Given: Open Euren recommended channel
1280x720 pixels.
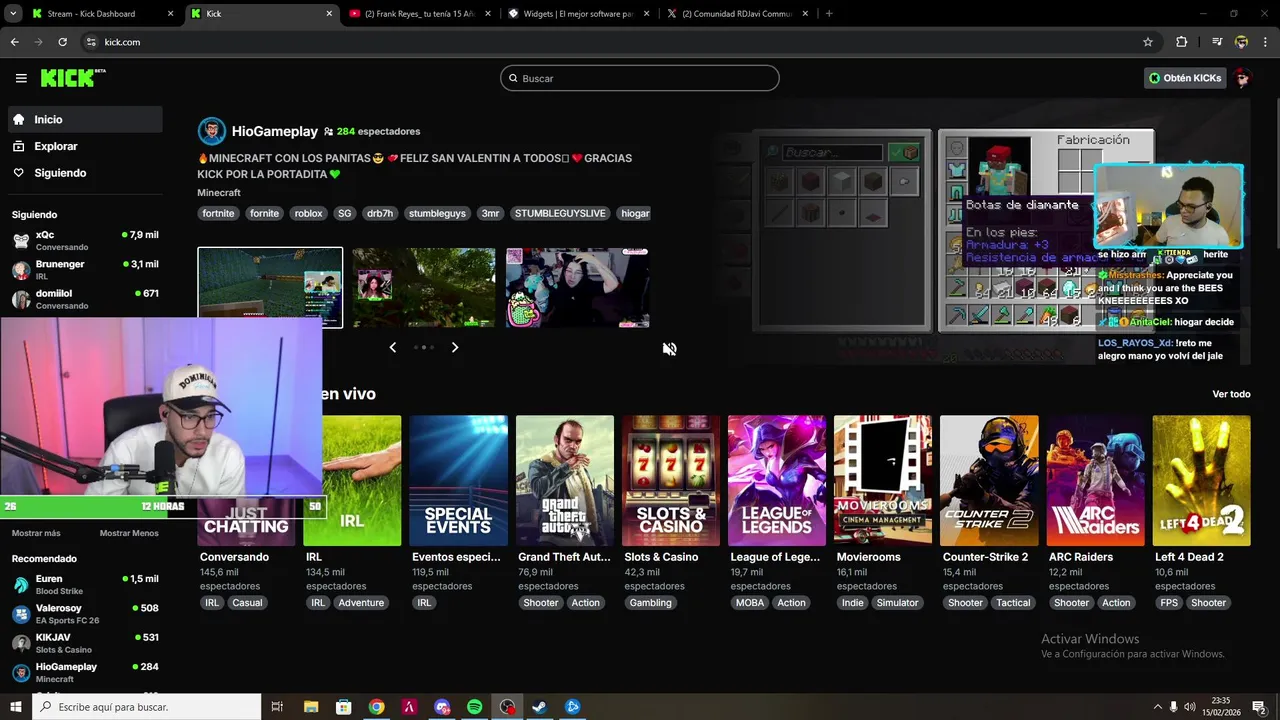Looking at the screenshot, I should click(x=84, y=584).
